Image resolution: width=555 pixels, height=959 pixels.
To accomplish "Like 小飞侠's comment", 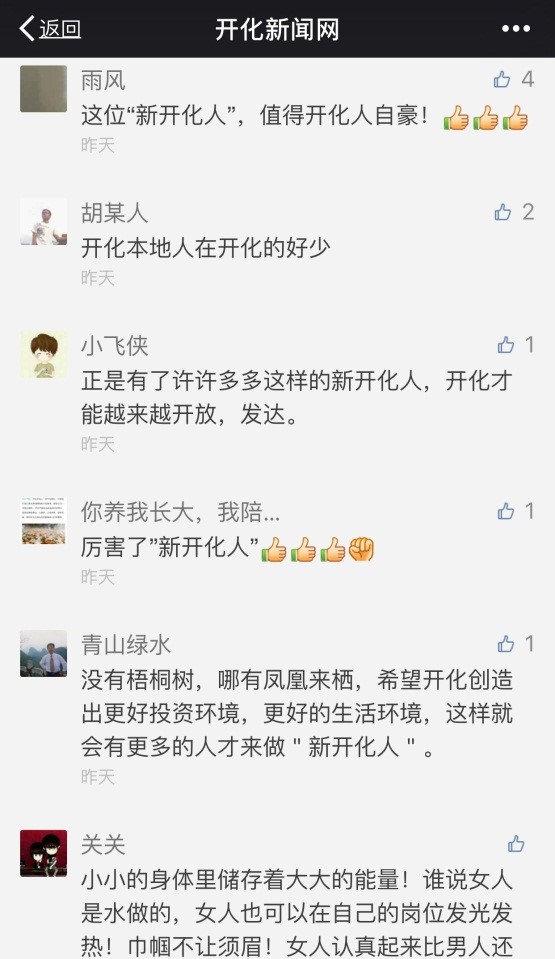I will [x=506, y=345].
